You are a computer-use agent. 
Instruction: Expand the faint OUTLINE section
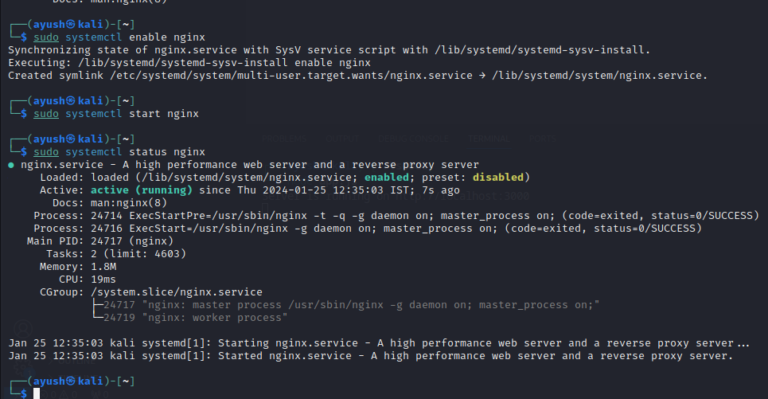coord(72,362)
